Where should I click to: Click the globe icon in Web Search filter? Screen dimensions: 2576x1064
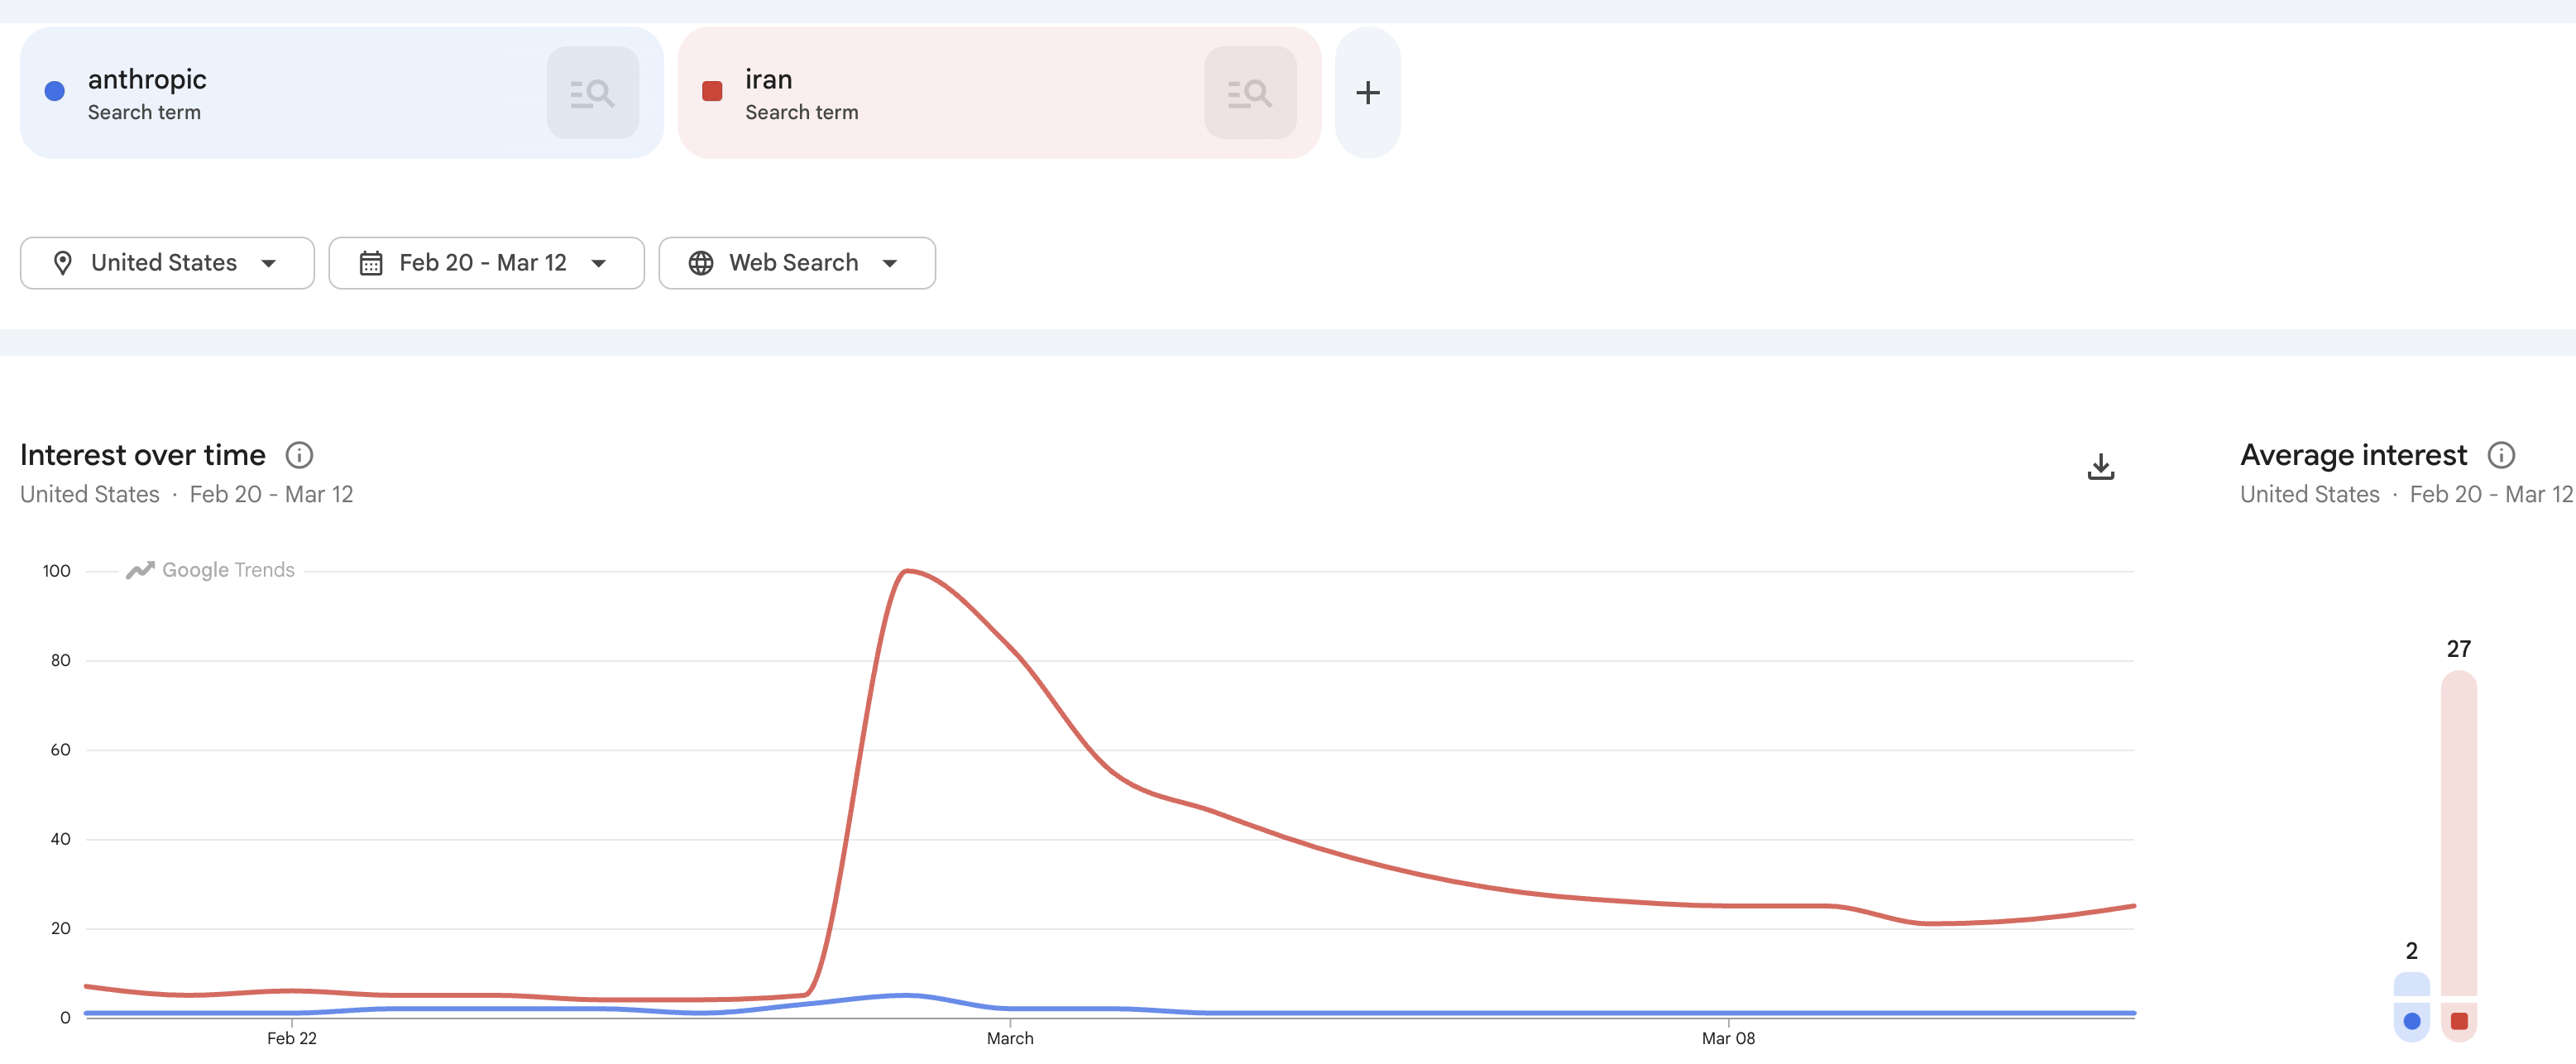tap(701, 263)
